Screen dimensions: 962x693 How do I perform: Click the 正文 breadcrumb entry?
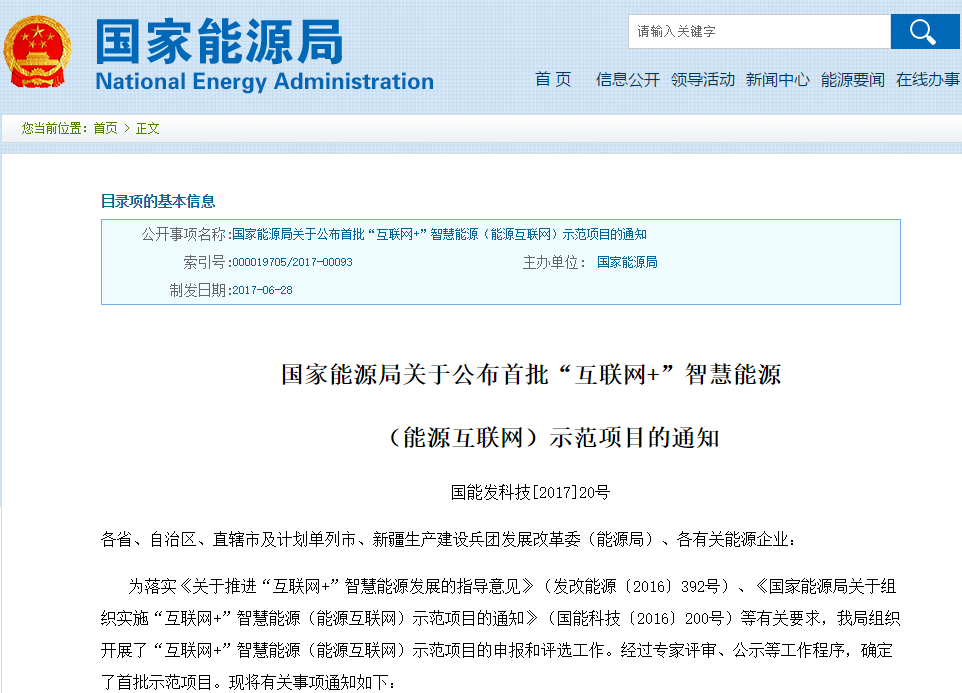tap(146, 128)
